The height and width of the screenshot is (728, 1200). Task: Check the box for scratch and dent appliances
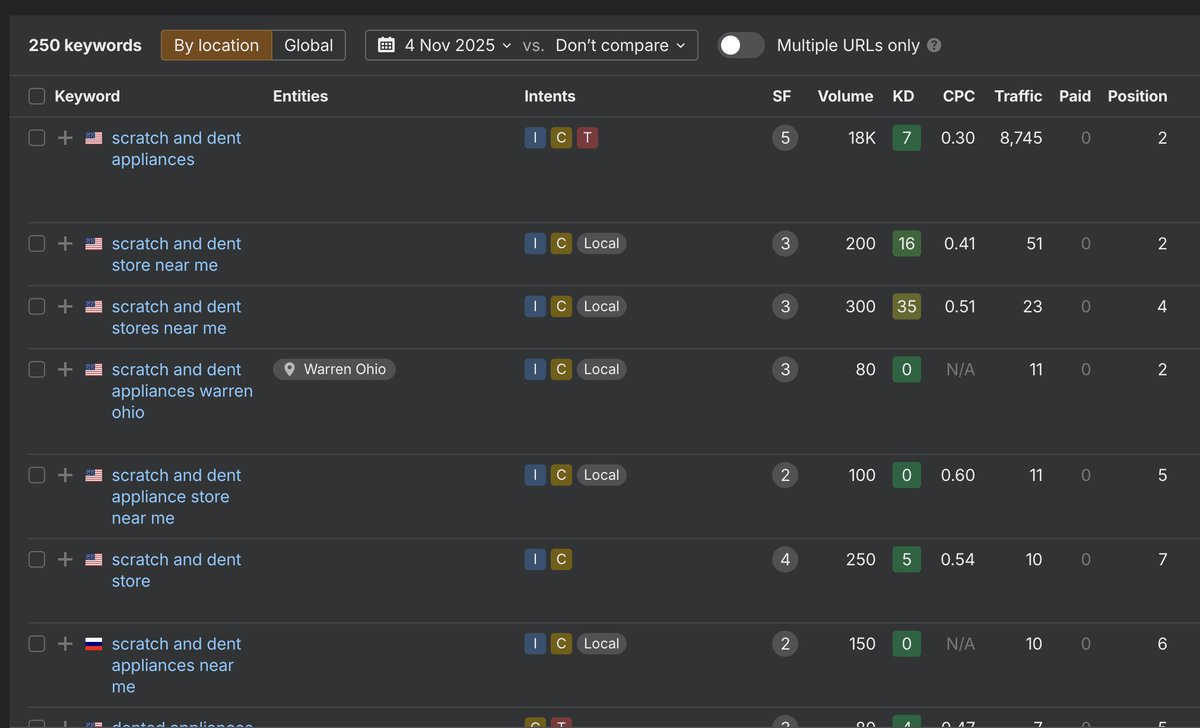(x=37, y=138)
